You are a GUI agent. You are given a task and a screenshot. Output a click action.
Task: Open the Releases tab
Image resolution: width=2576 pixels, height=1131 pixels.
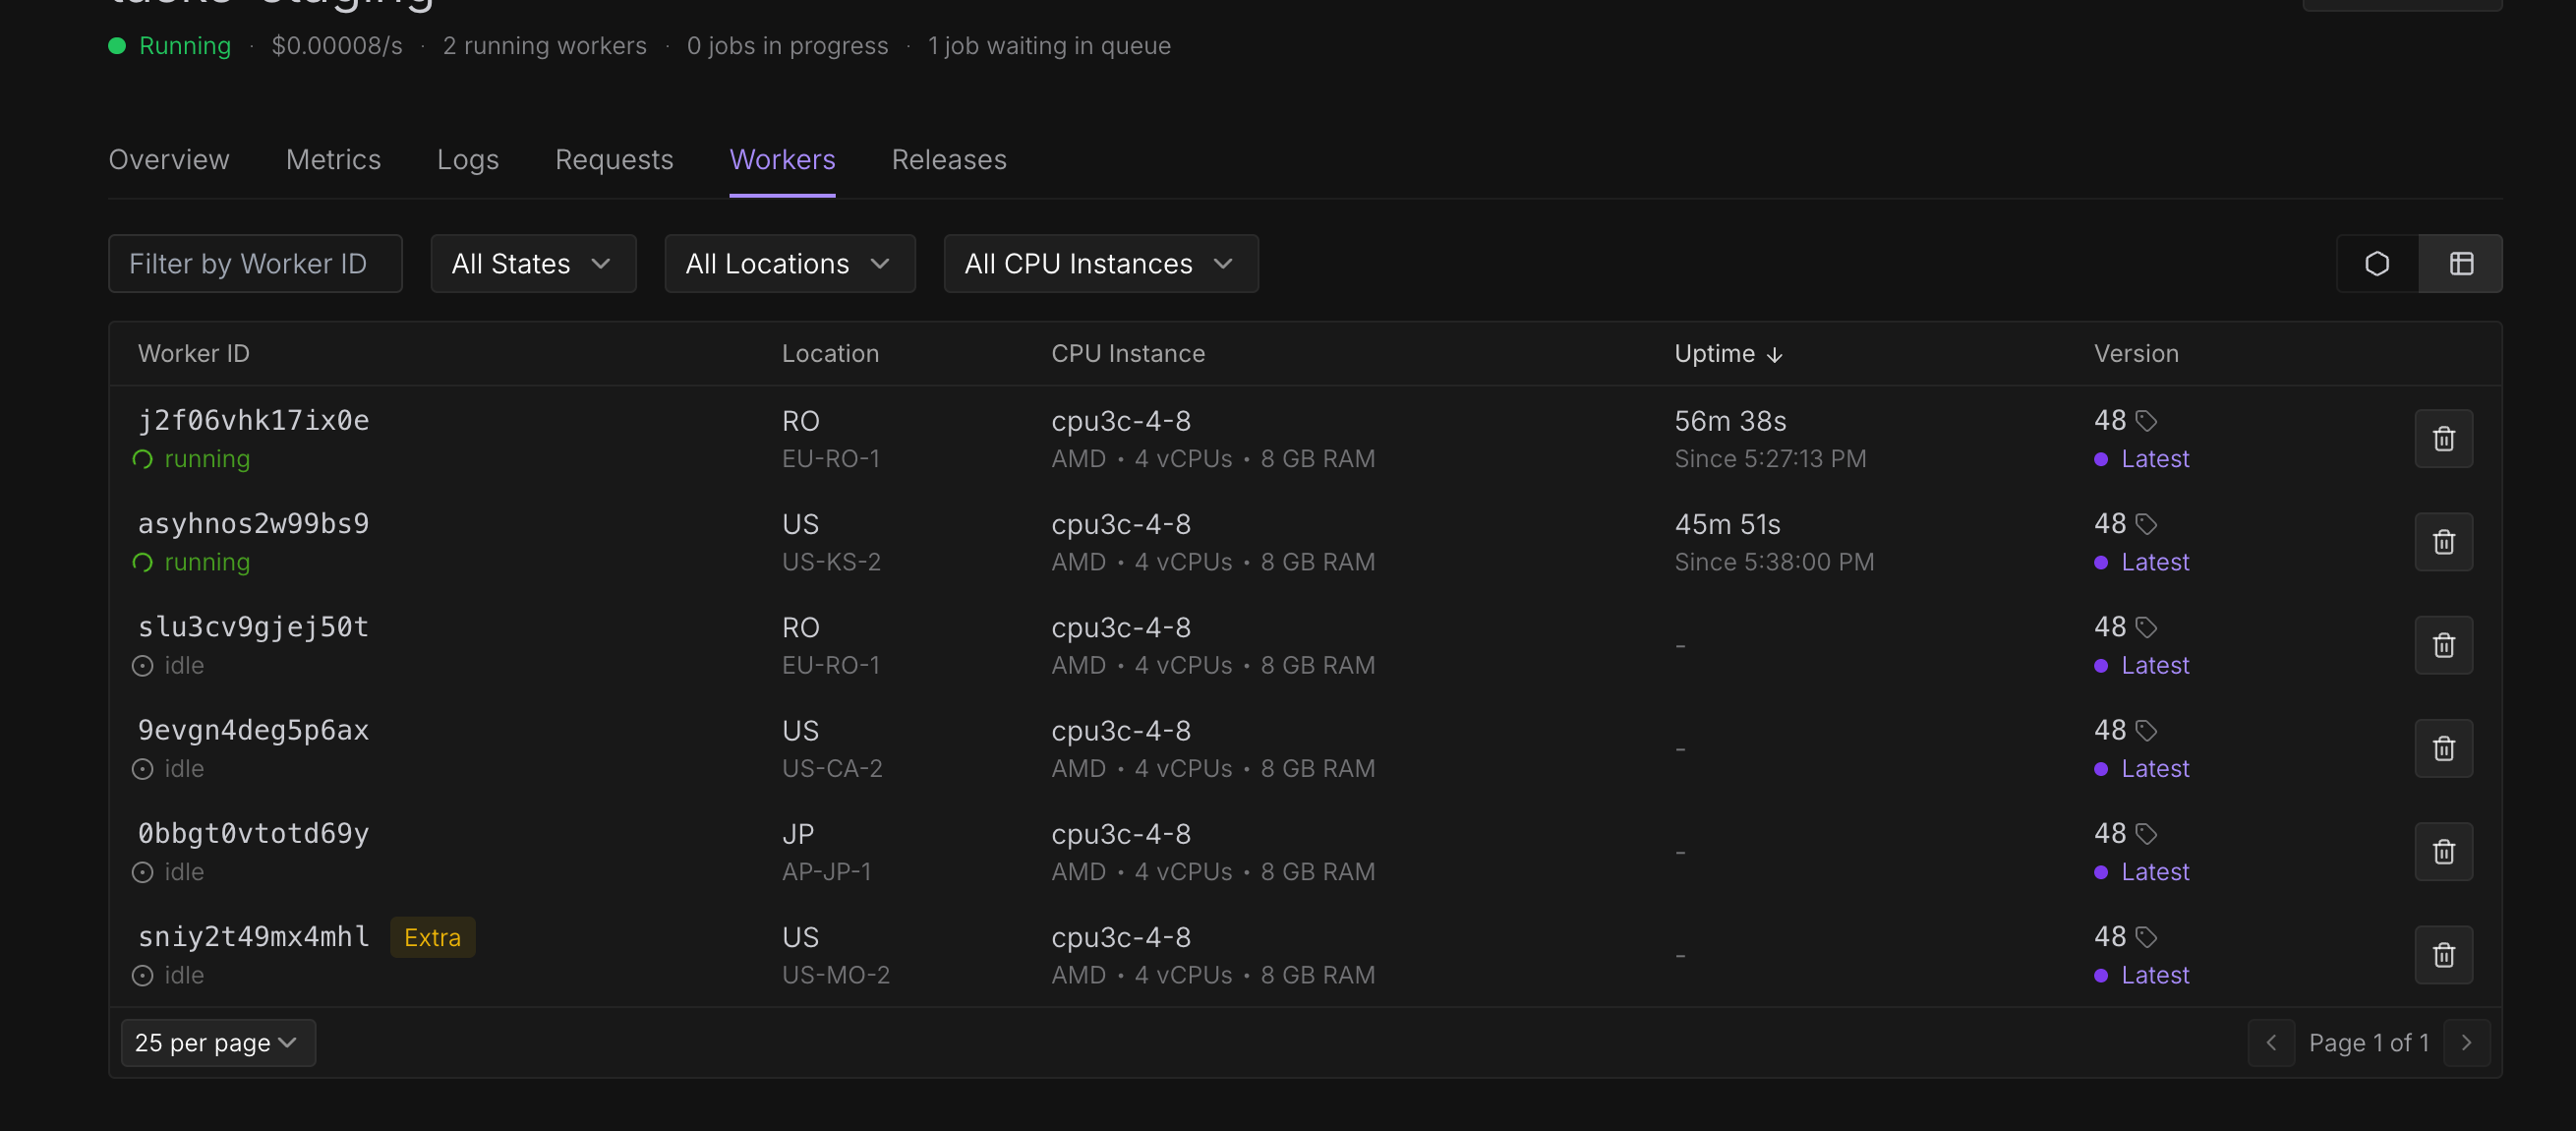(x=948, y=160)
